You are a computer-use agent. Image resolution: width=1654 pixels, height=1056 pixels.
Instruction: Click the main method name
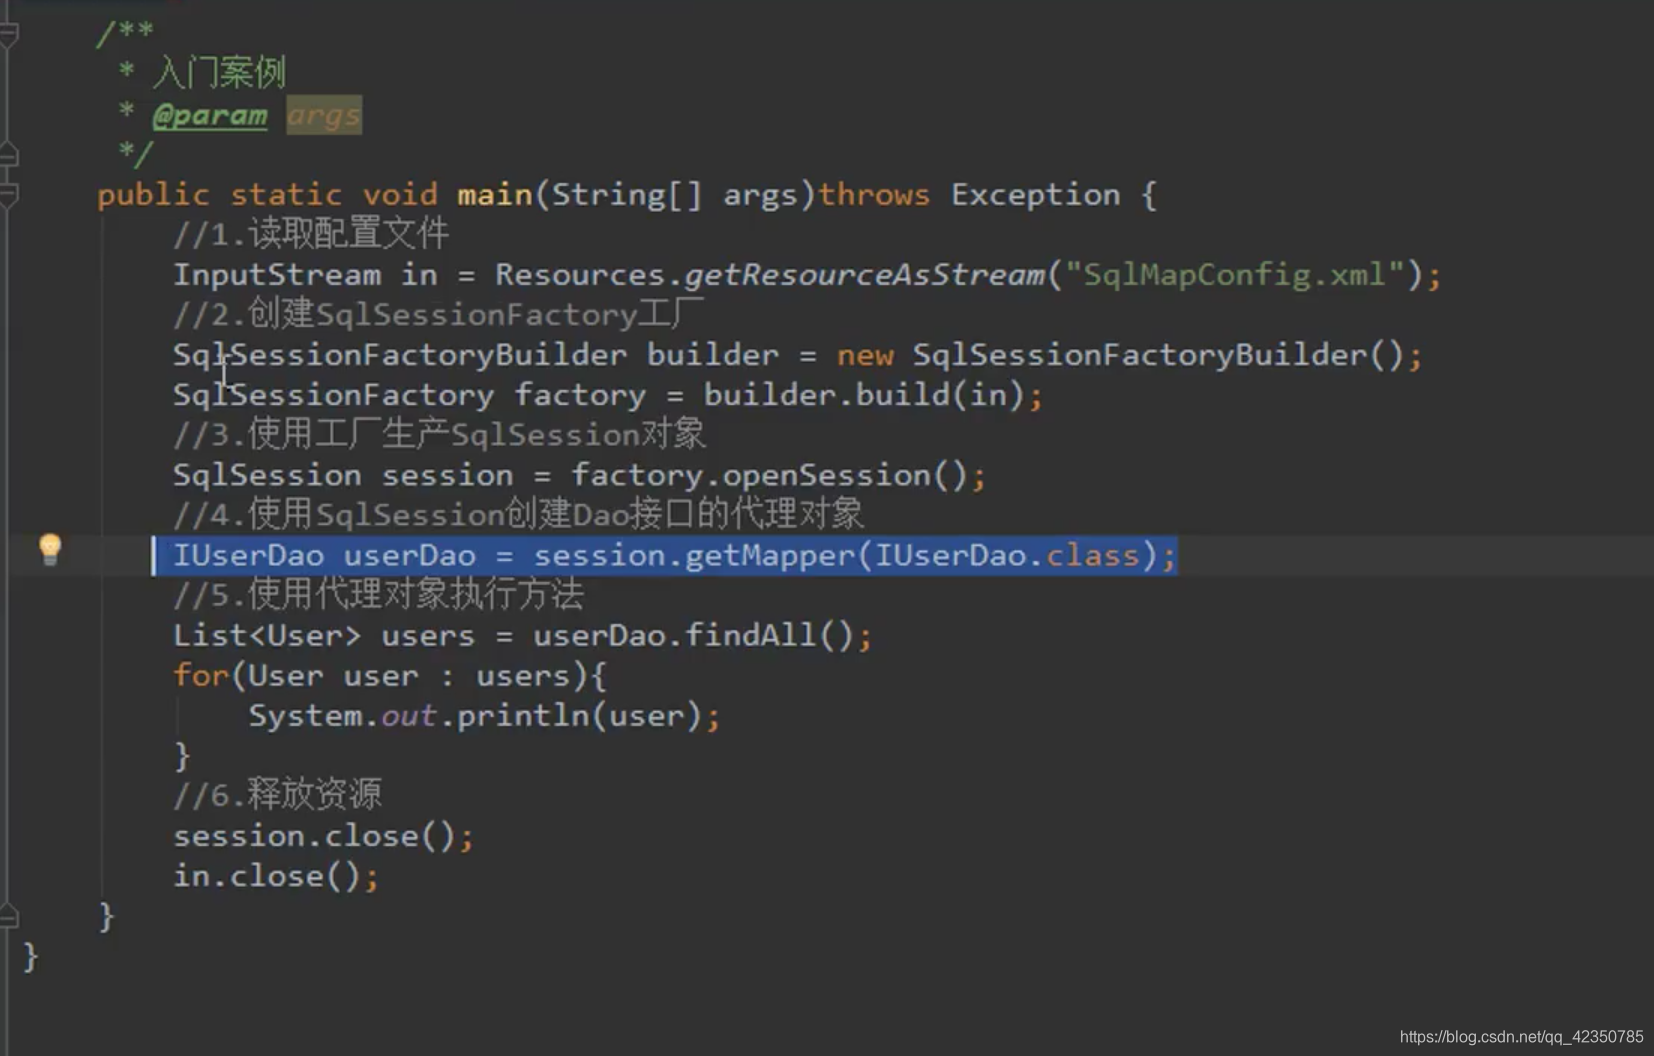[x=495, y=194]
